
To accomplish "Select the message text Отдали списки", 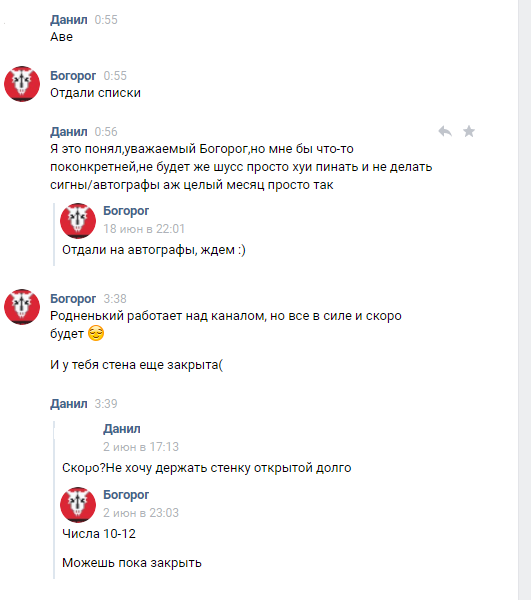I will [95, 93].
